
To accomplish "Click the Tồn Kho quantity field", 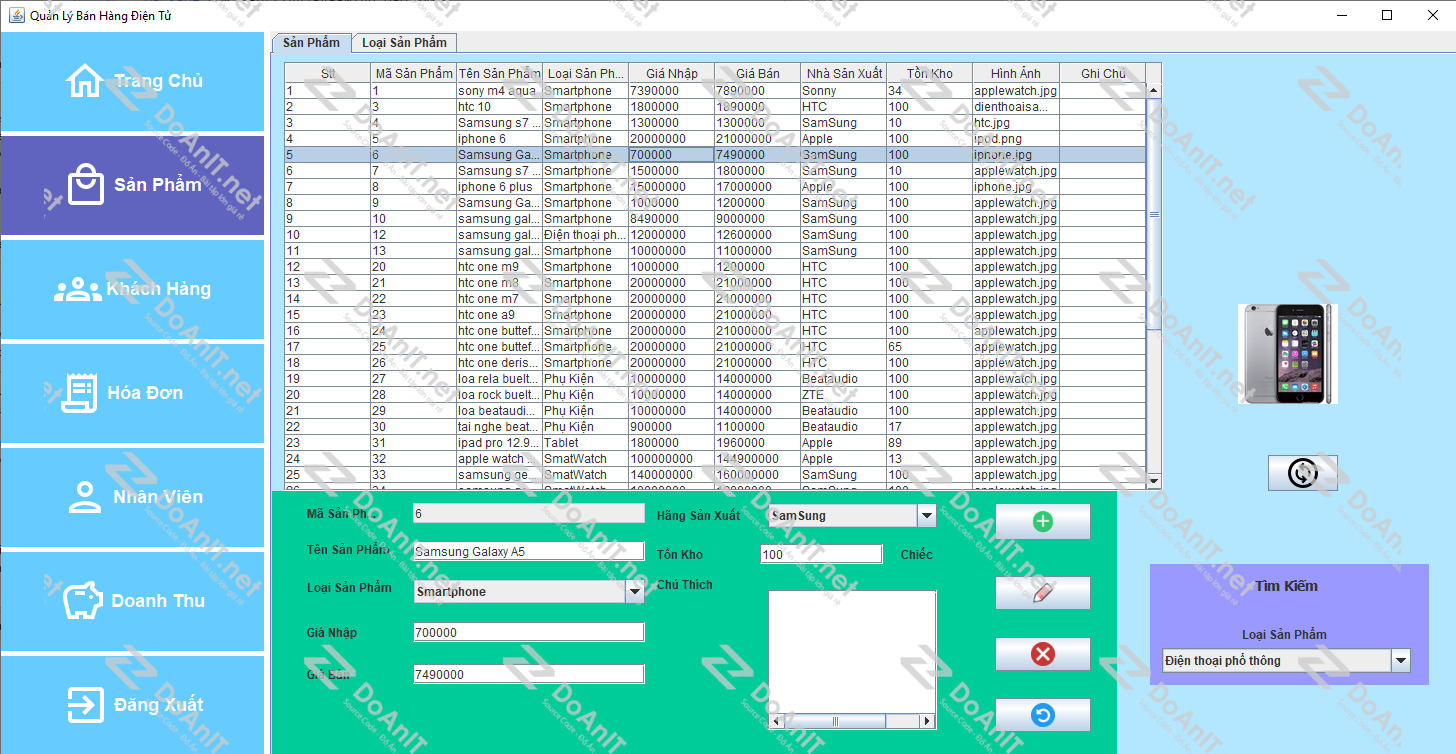I will pos(821,554).
